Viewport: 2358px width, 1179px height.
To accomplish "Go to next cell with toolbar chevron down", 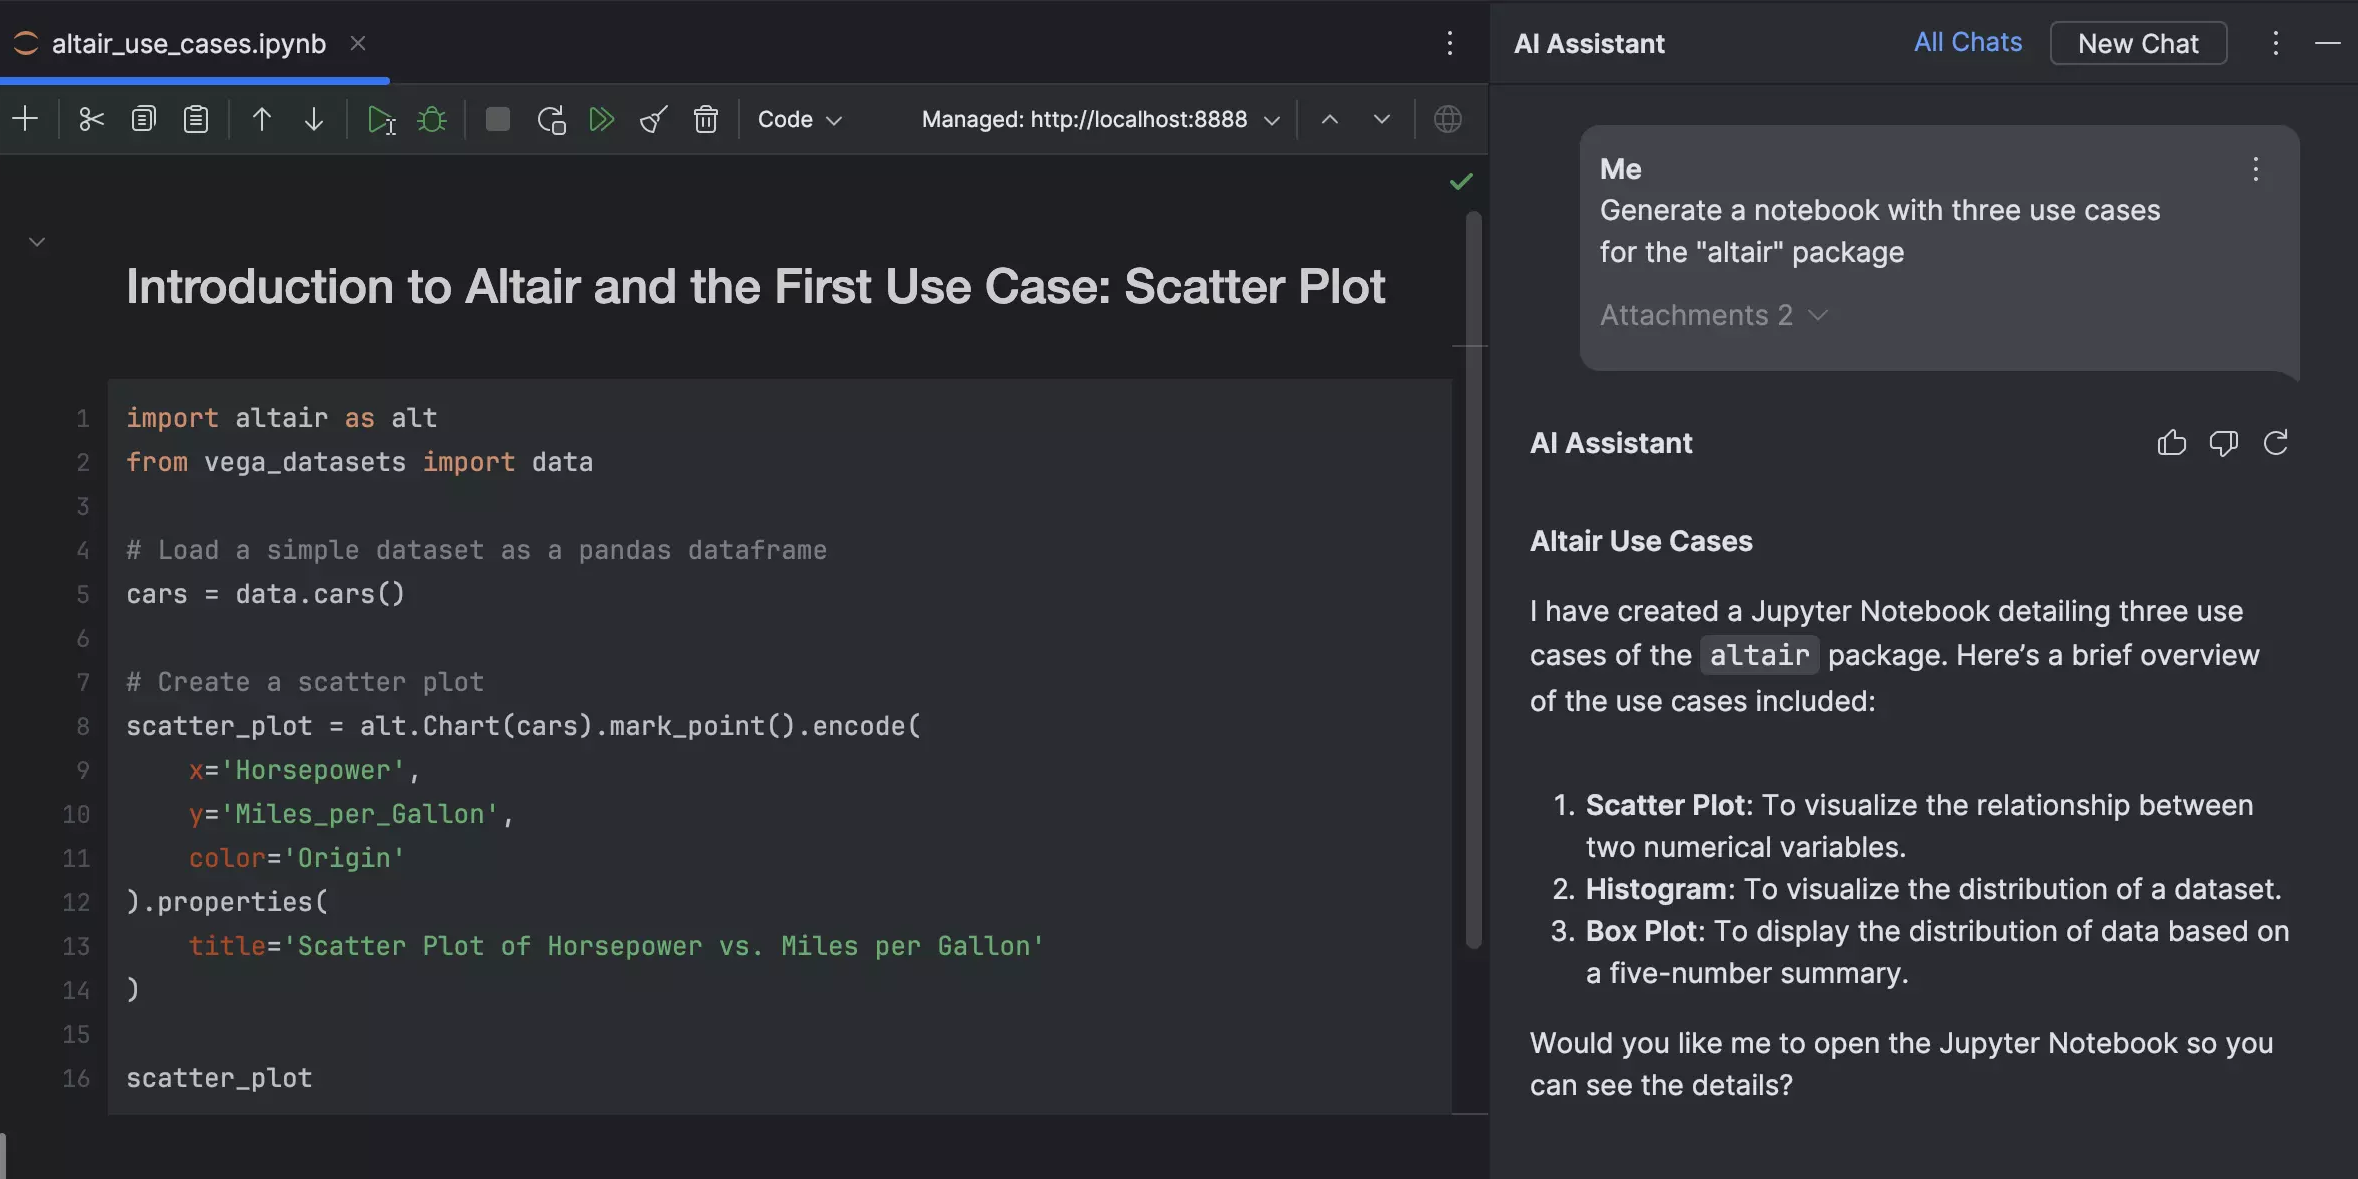I will (1382, 119).
